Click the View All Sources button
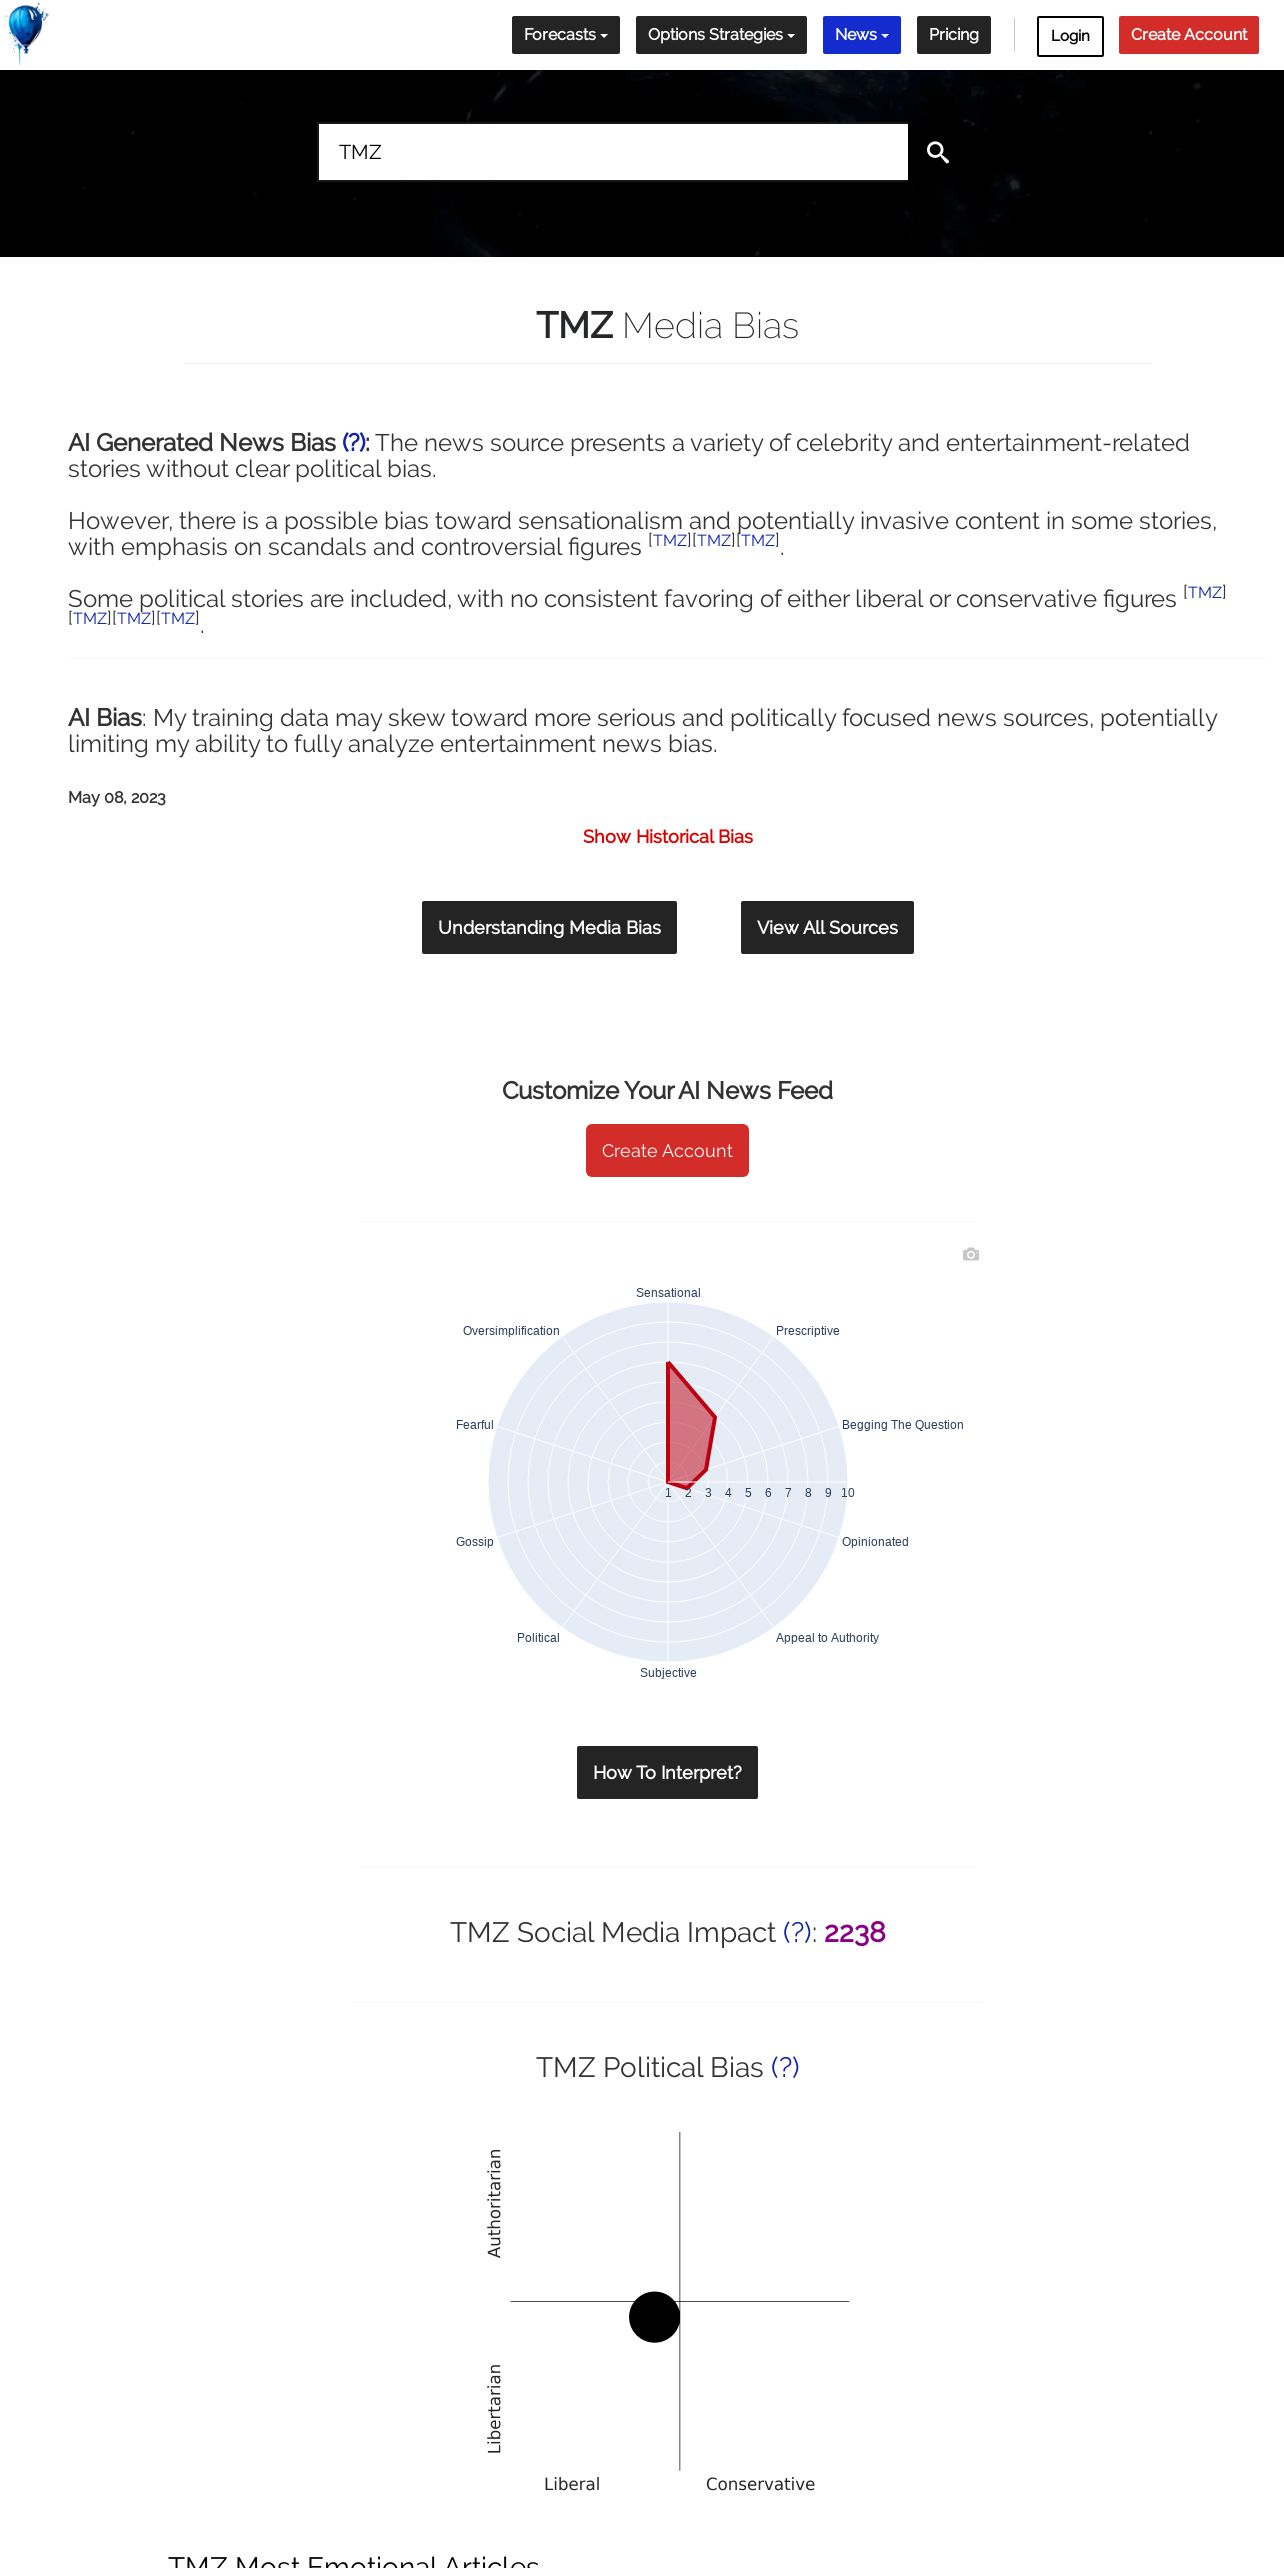This screenshot has width=1284, height=2568. (827, 927)
